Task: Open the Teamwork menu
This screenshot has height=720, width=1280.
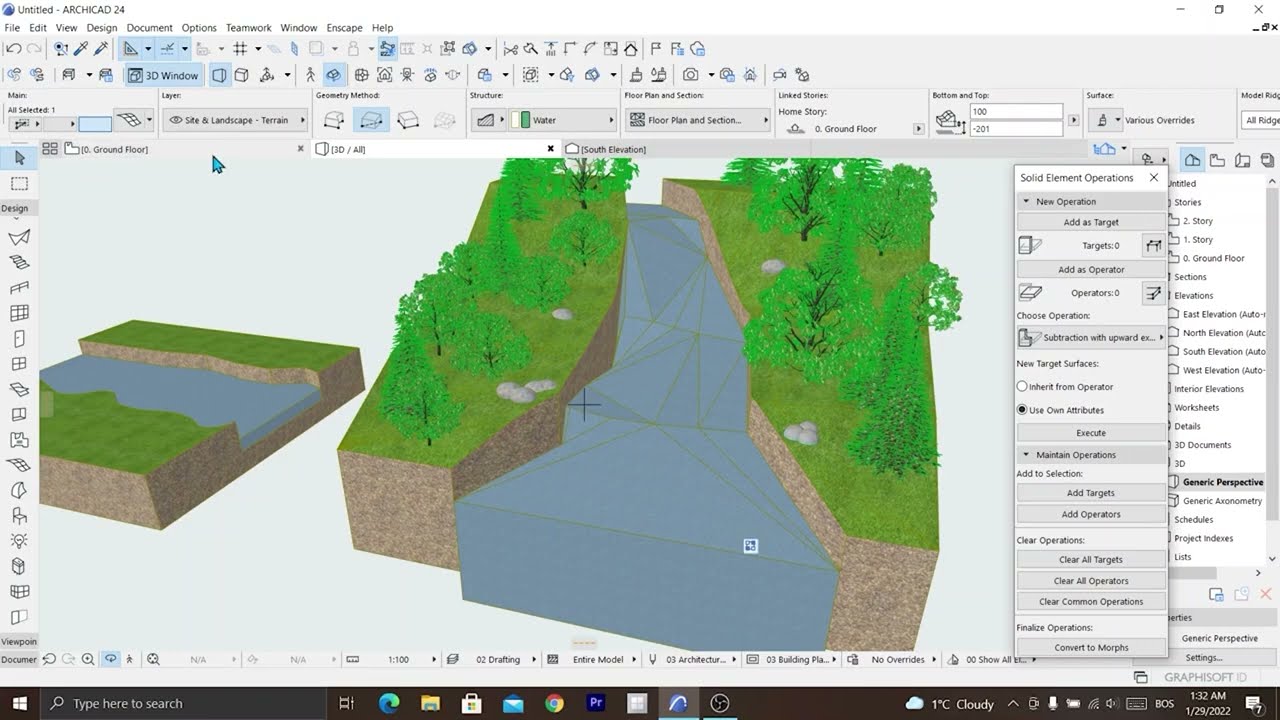Action: pyautogui.click(x=248, y=28)
